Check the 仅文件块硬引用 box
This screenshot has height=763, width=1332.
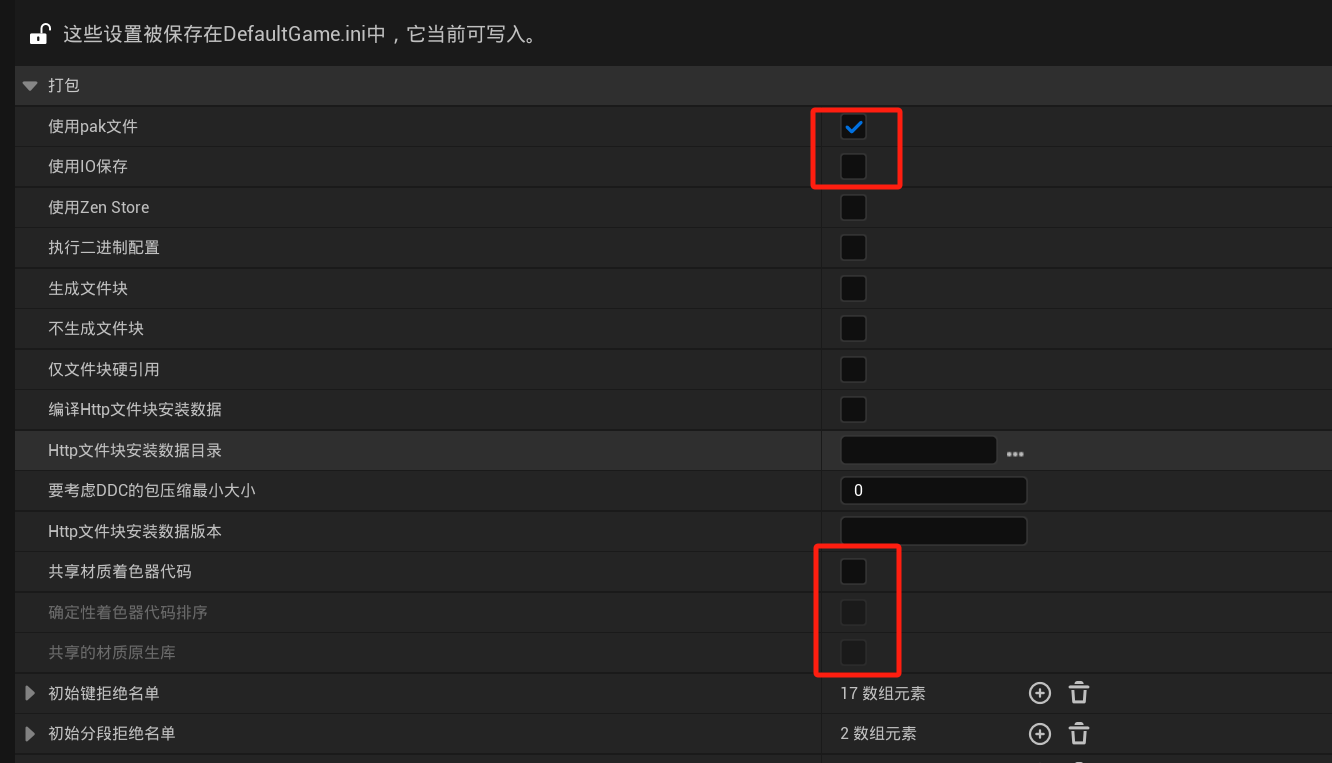853,370
